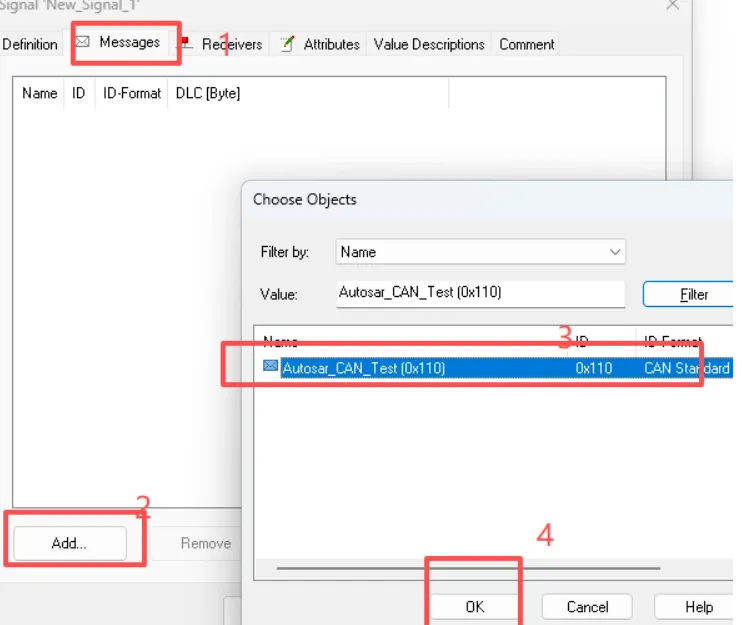The image size is (742, 625).
Task: Sort by DLC [Byte] column header
Action: (x=208, y=93)
